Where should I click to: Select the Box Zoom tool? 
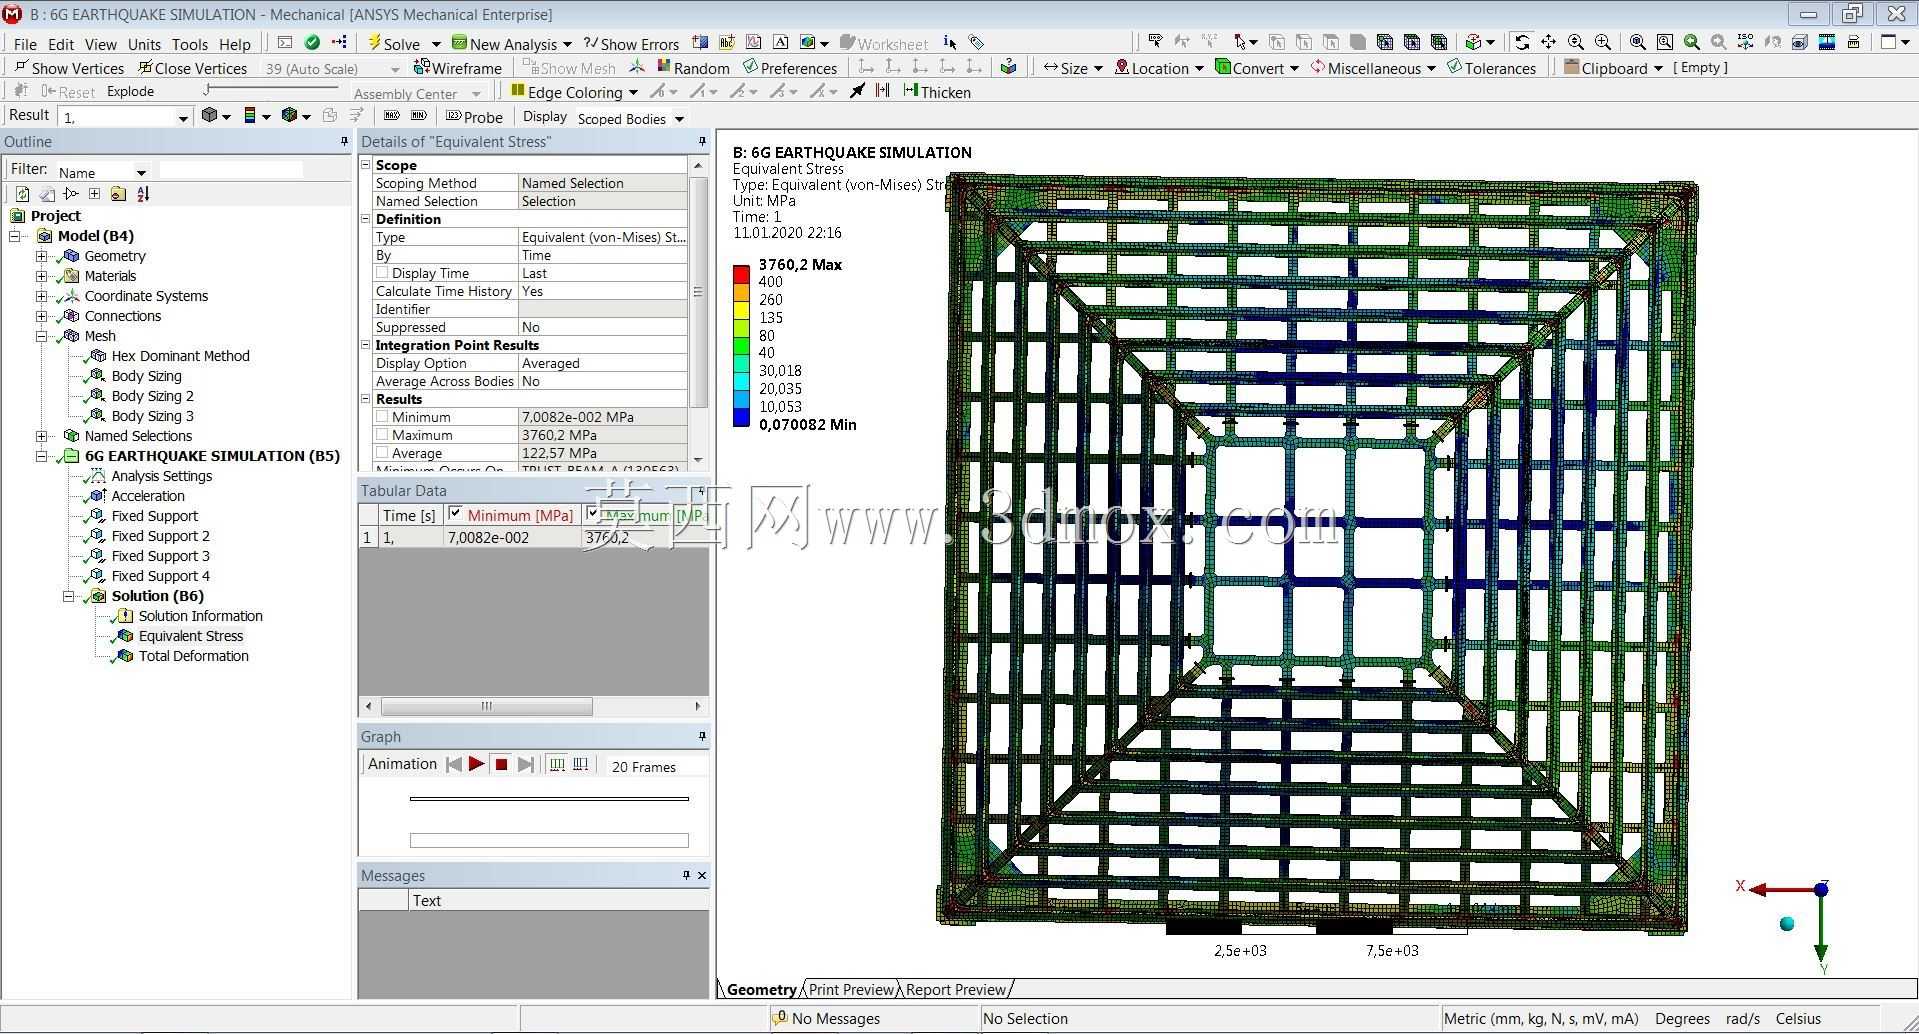pyautogui.click(x=1602, y=42)
